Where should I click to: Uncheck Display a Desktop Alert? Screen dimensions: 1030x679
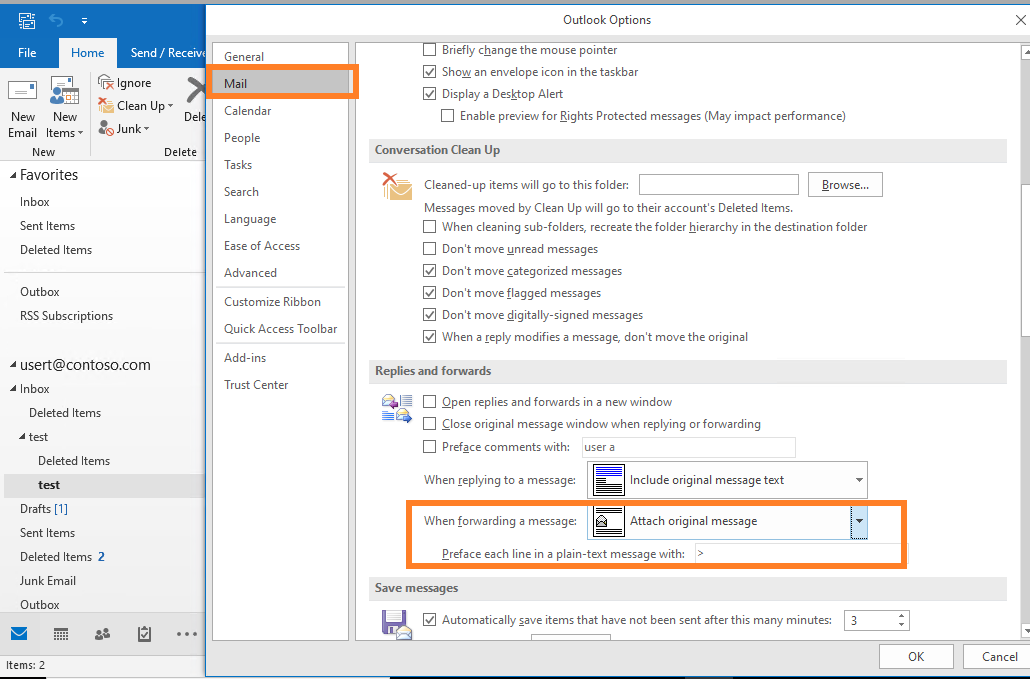tap(430, 94)
